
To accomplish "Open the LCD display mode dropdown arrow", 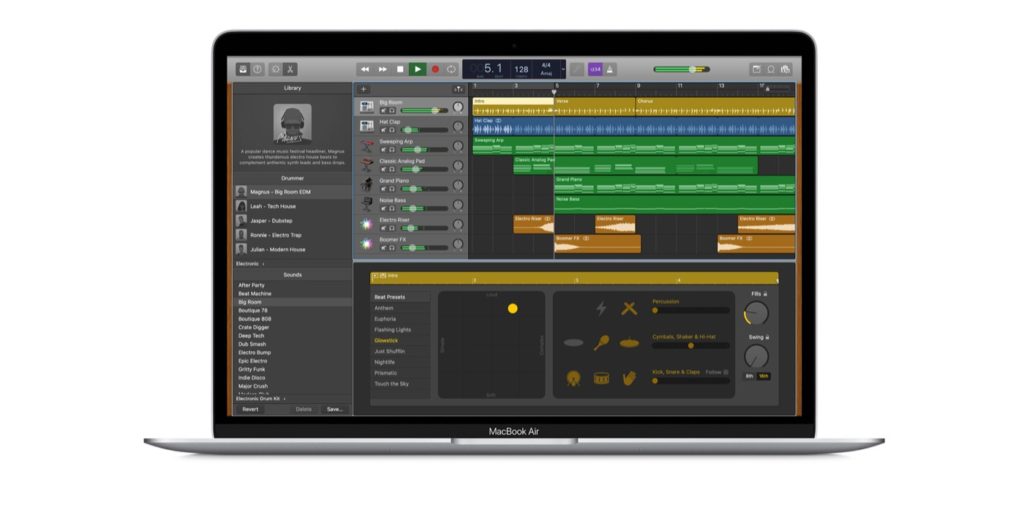I will (x=562, y=69).
